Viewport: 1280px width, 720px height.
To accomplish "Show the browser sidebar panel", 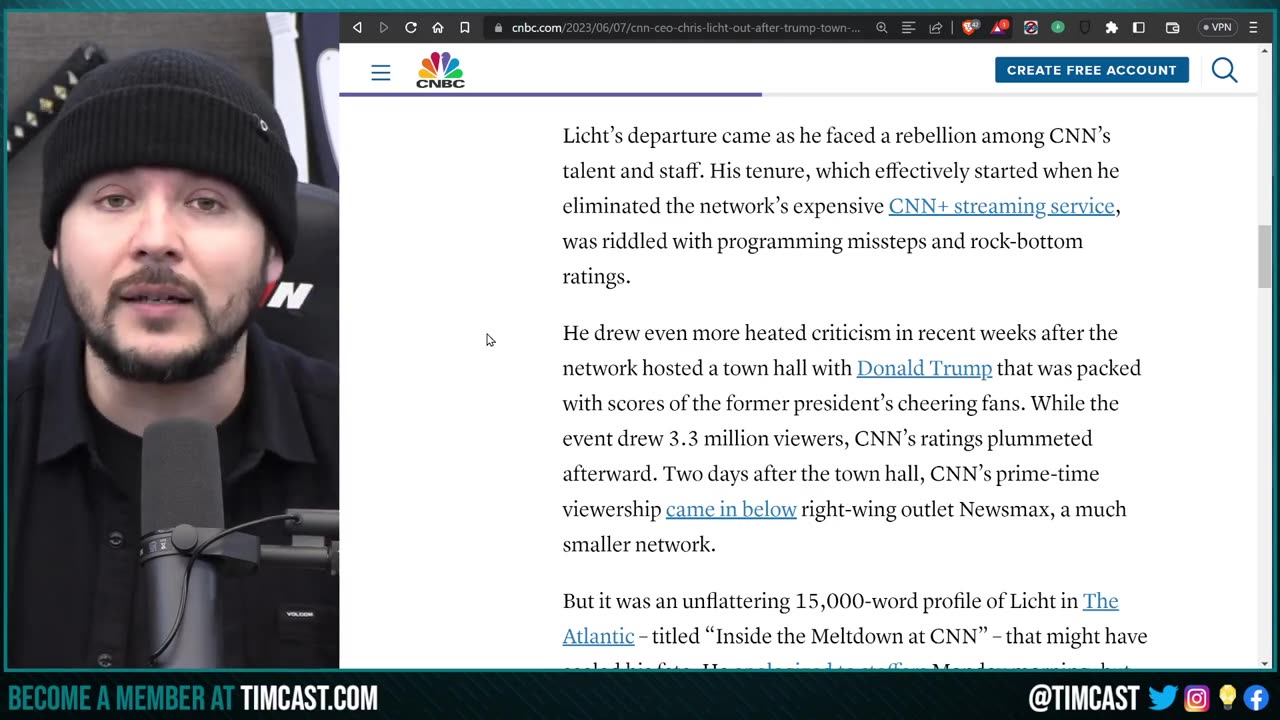I will pyautogui.click(x=1138, y=28).
